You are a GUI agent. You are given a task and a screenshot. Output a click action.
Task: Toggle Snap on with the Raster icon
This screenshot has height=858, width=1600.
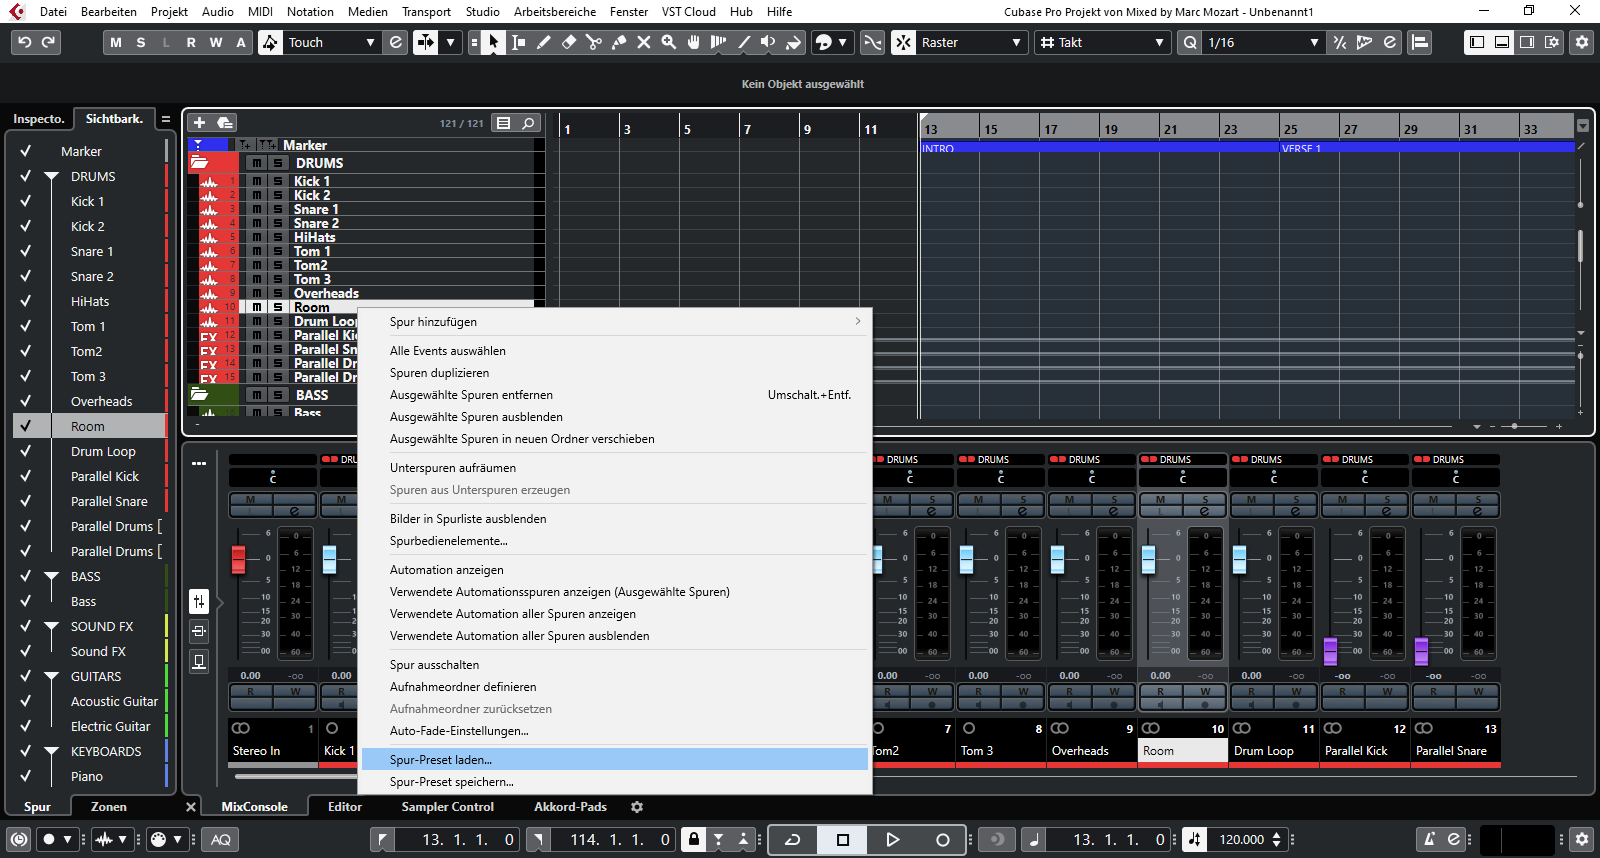click(903, 42)
